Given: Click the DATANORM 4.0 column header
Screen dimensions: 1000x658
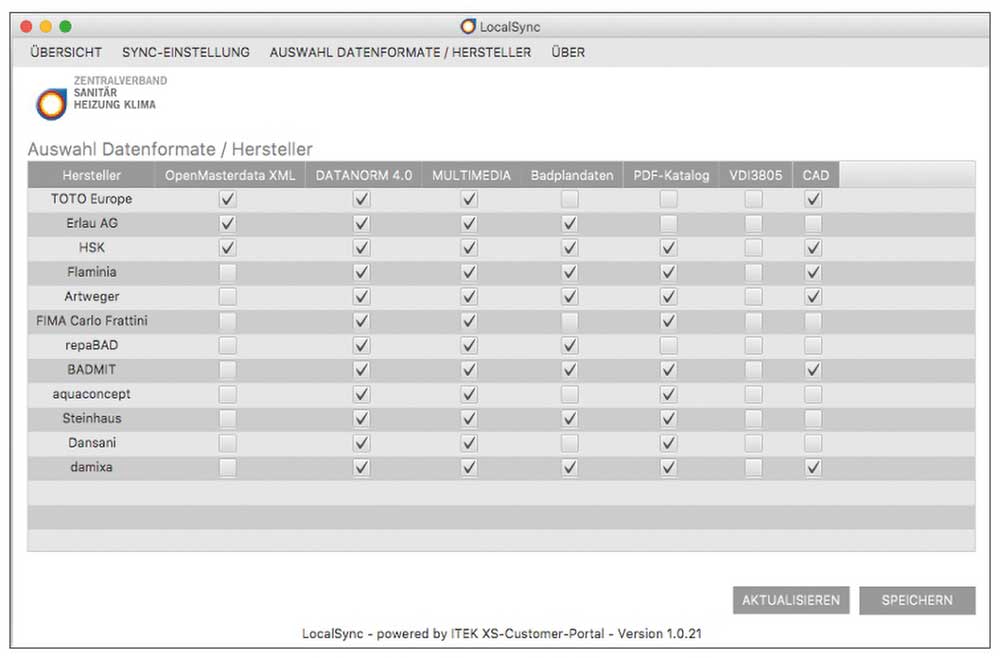Looking at the screenshot, I should [364, 175].
